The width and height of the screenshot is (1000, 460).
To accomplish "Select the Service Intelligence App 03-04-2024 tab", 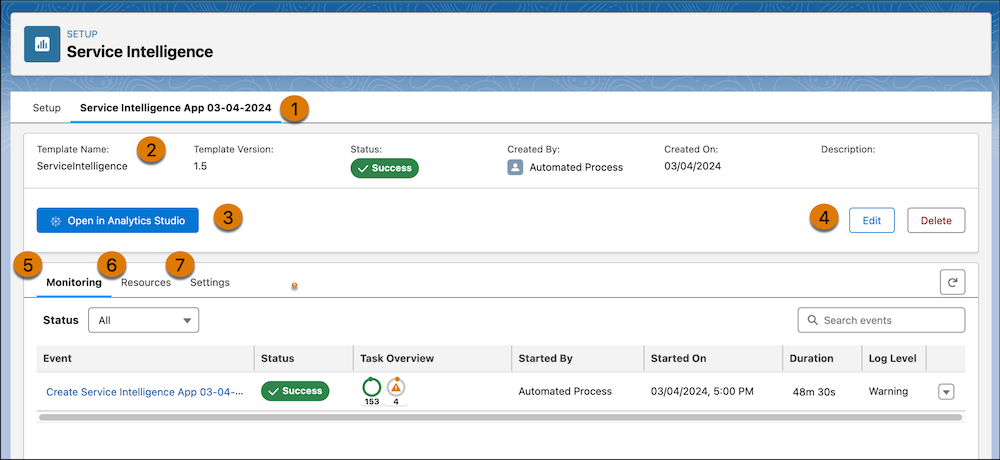I will (175, 108).
